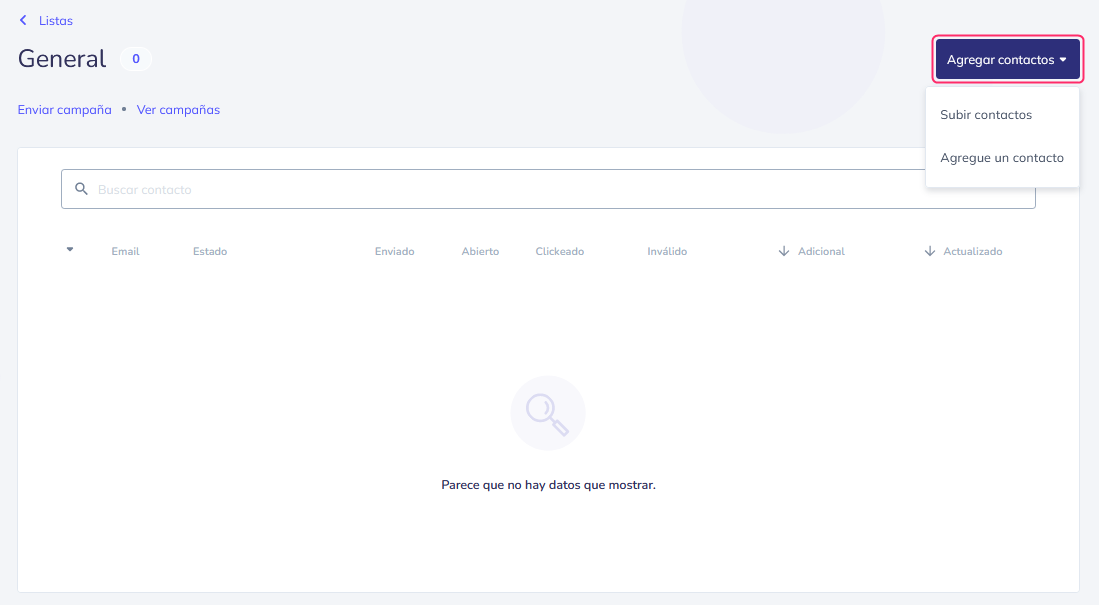Sort by the Email column header
Viewport: 1099px width, 605px height.
pyautogui.click(x=125, y=251)
